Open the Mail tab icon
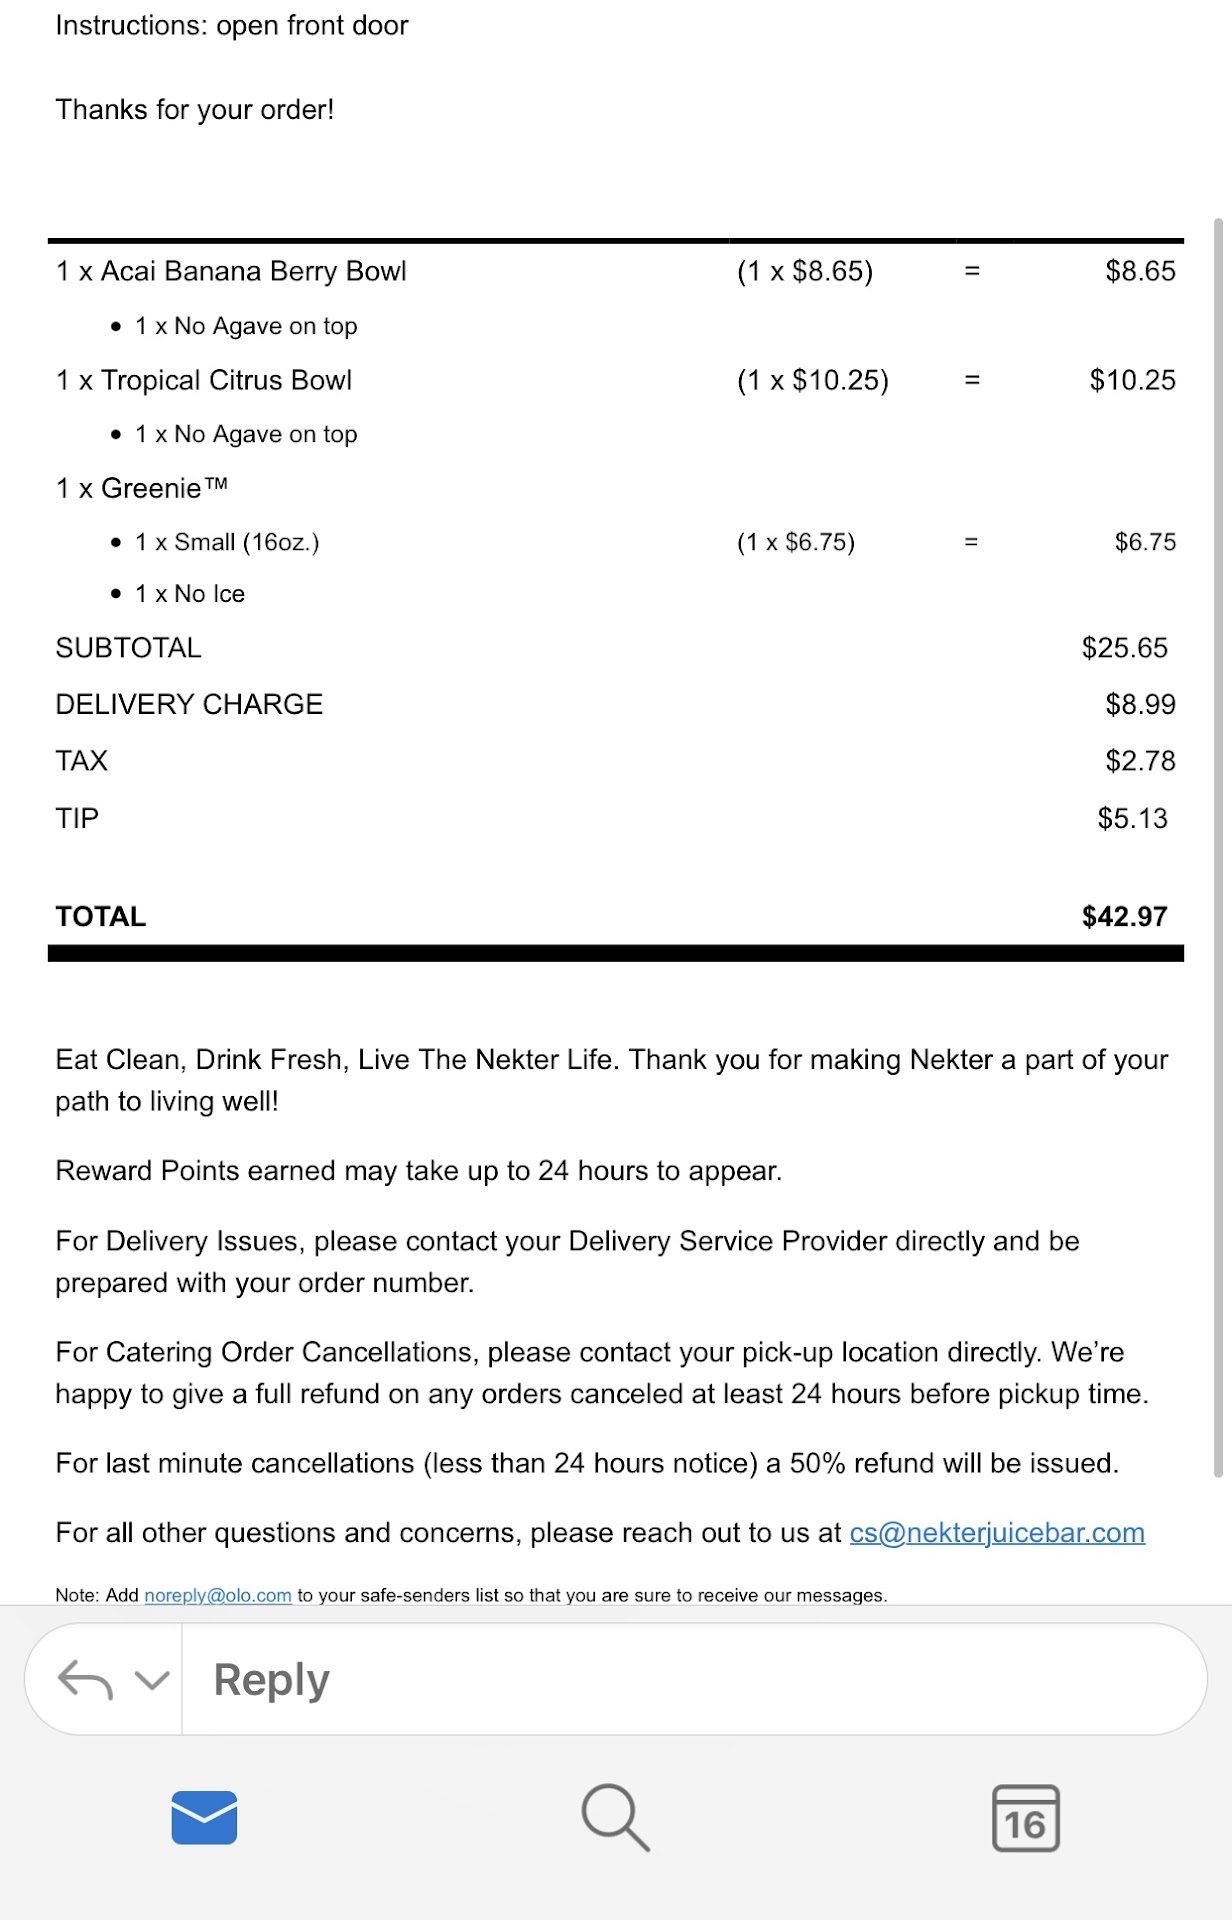Screen dimensions: 1232x1920 [x=204, y=1817]
